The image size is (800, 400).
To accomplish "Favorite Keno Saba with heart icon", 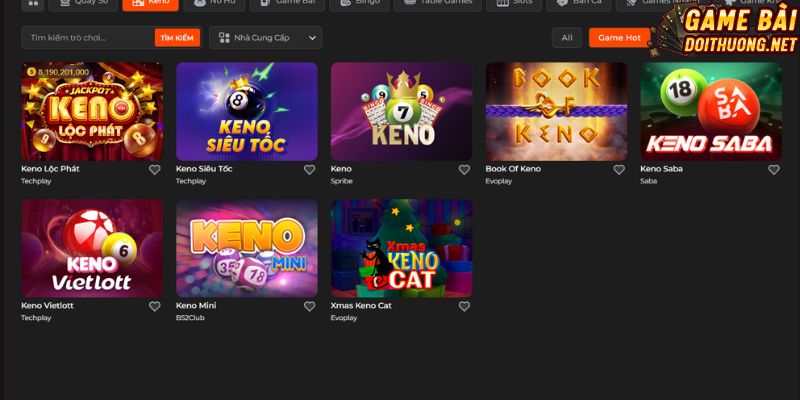I will click(774, 170).
